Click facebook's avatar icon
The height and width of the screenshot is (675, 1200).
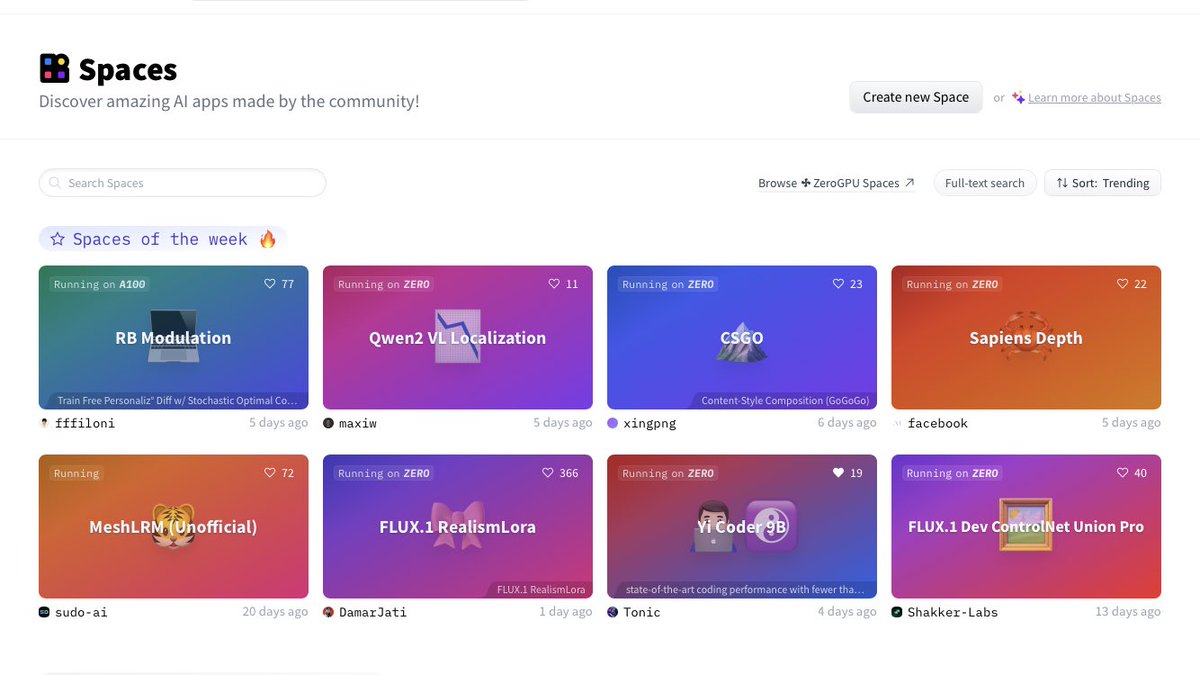pyautogui.click(x=897, y=423)
